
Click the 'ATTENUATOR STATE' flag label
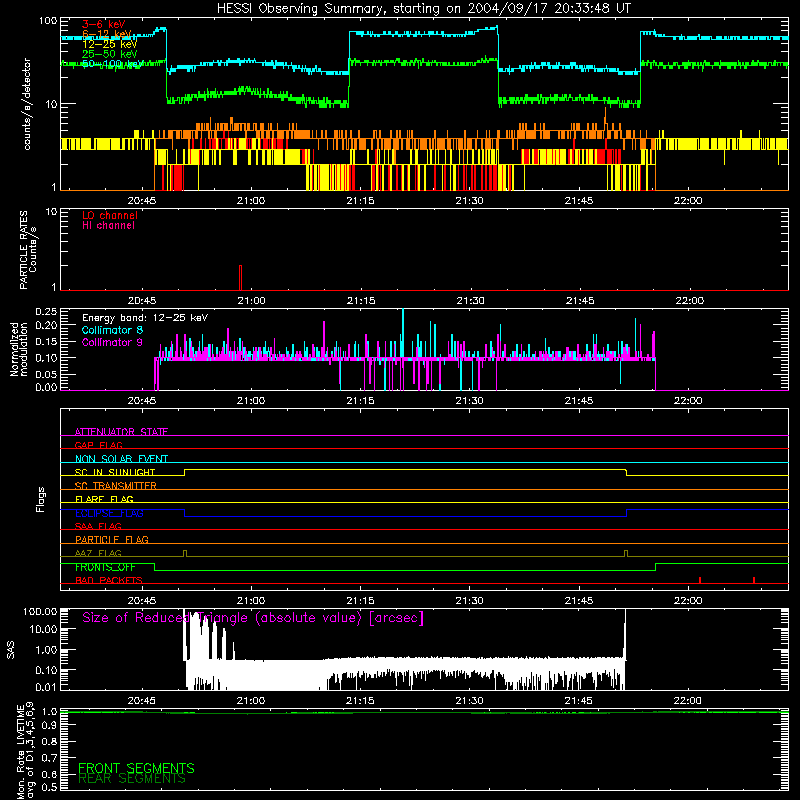tap(121, 432)
